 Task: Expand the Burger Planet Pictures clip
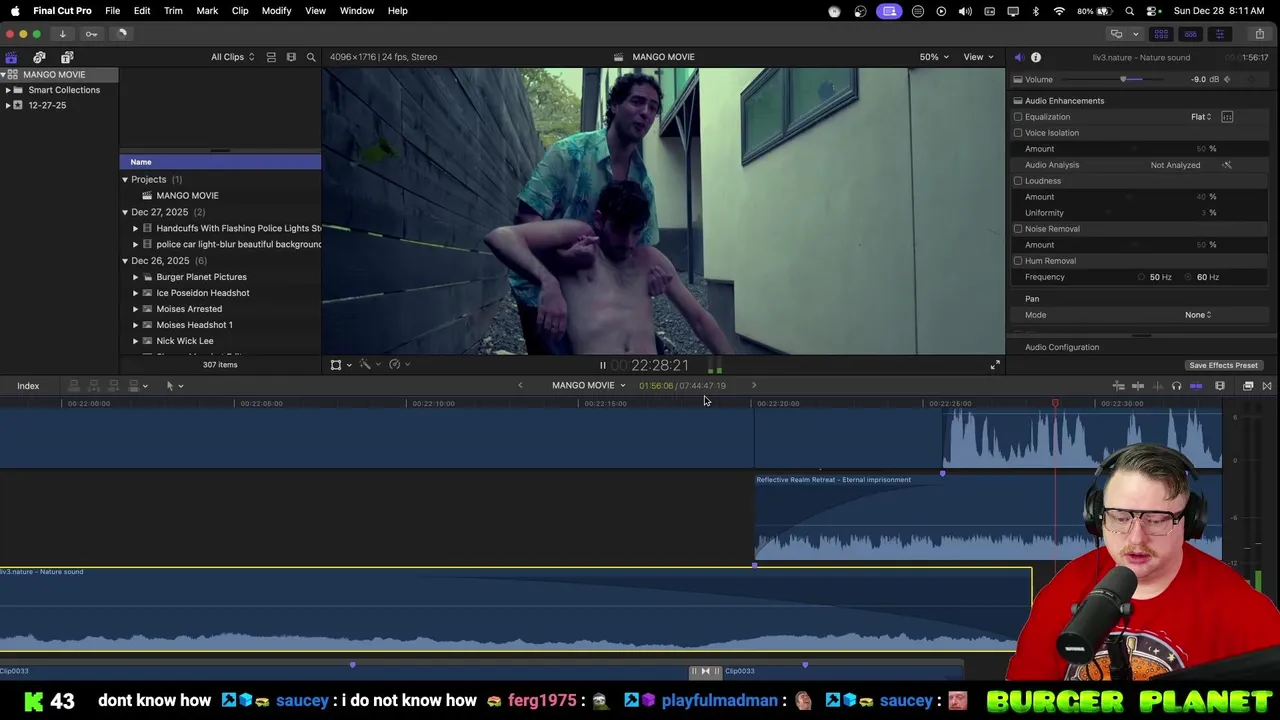(136, 277)
